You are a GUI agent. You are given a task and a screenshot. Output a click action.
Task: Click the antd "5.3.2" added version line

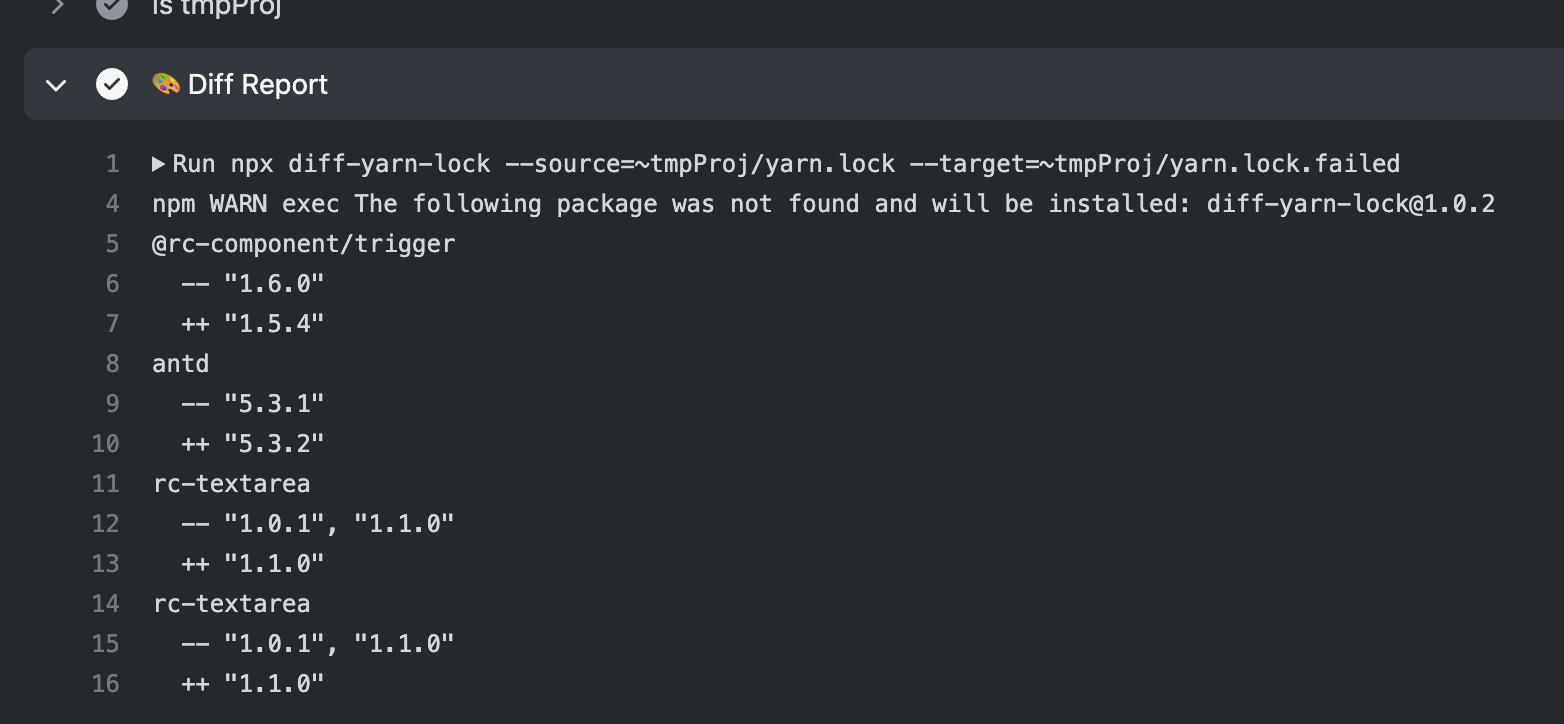pyautogui.click(x=253, y=444)
